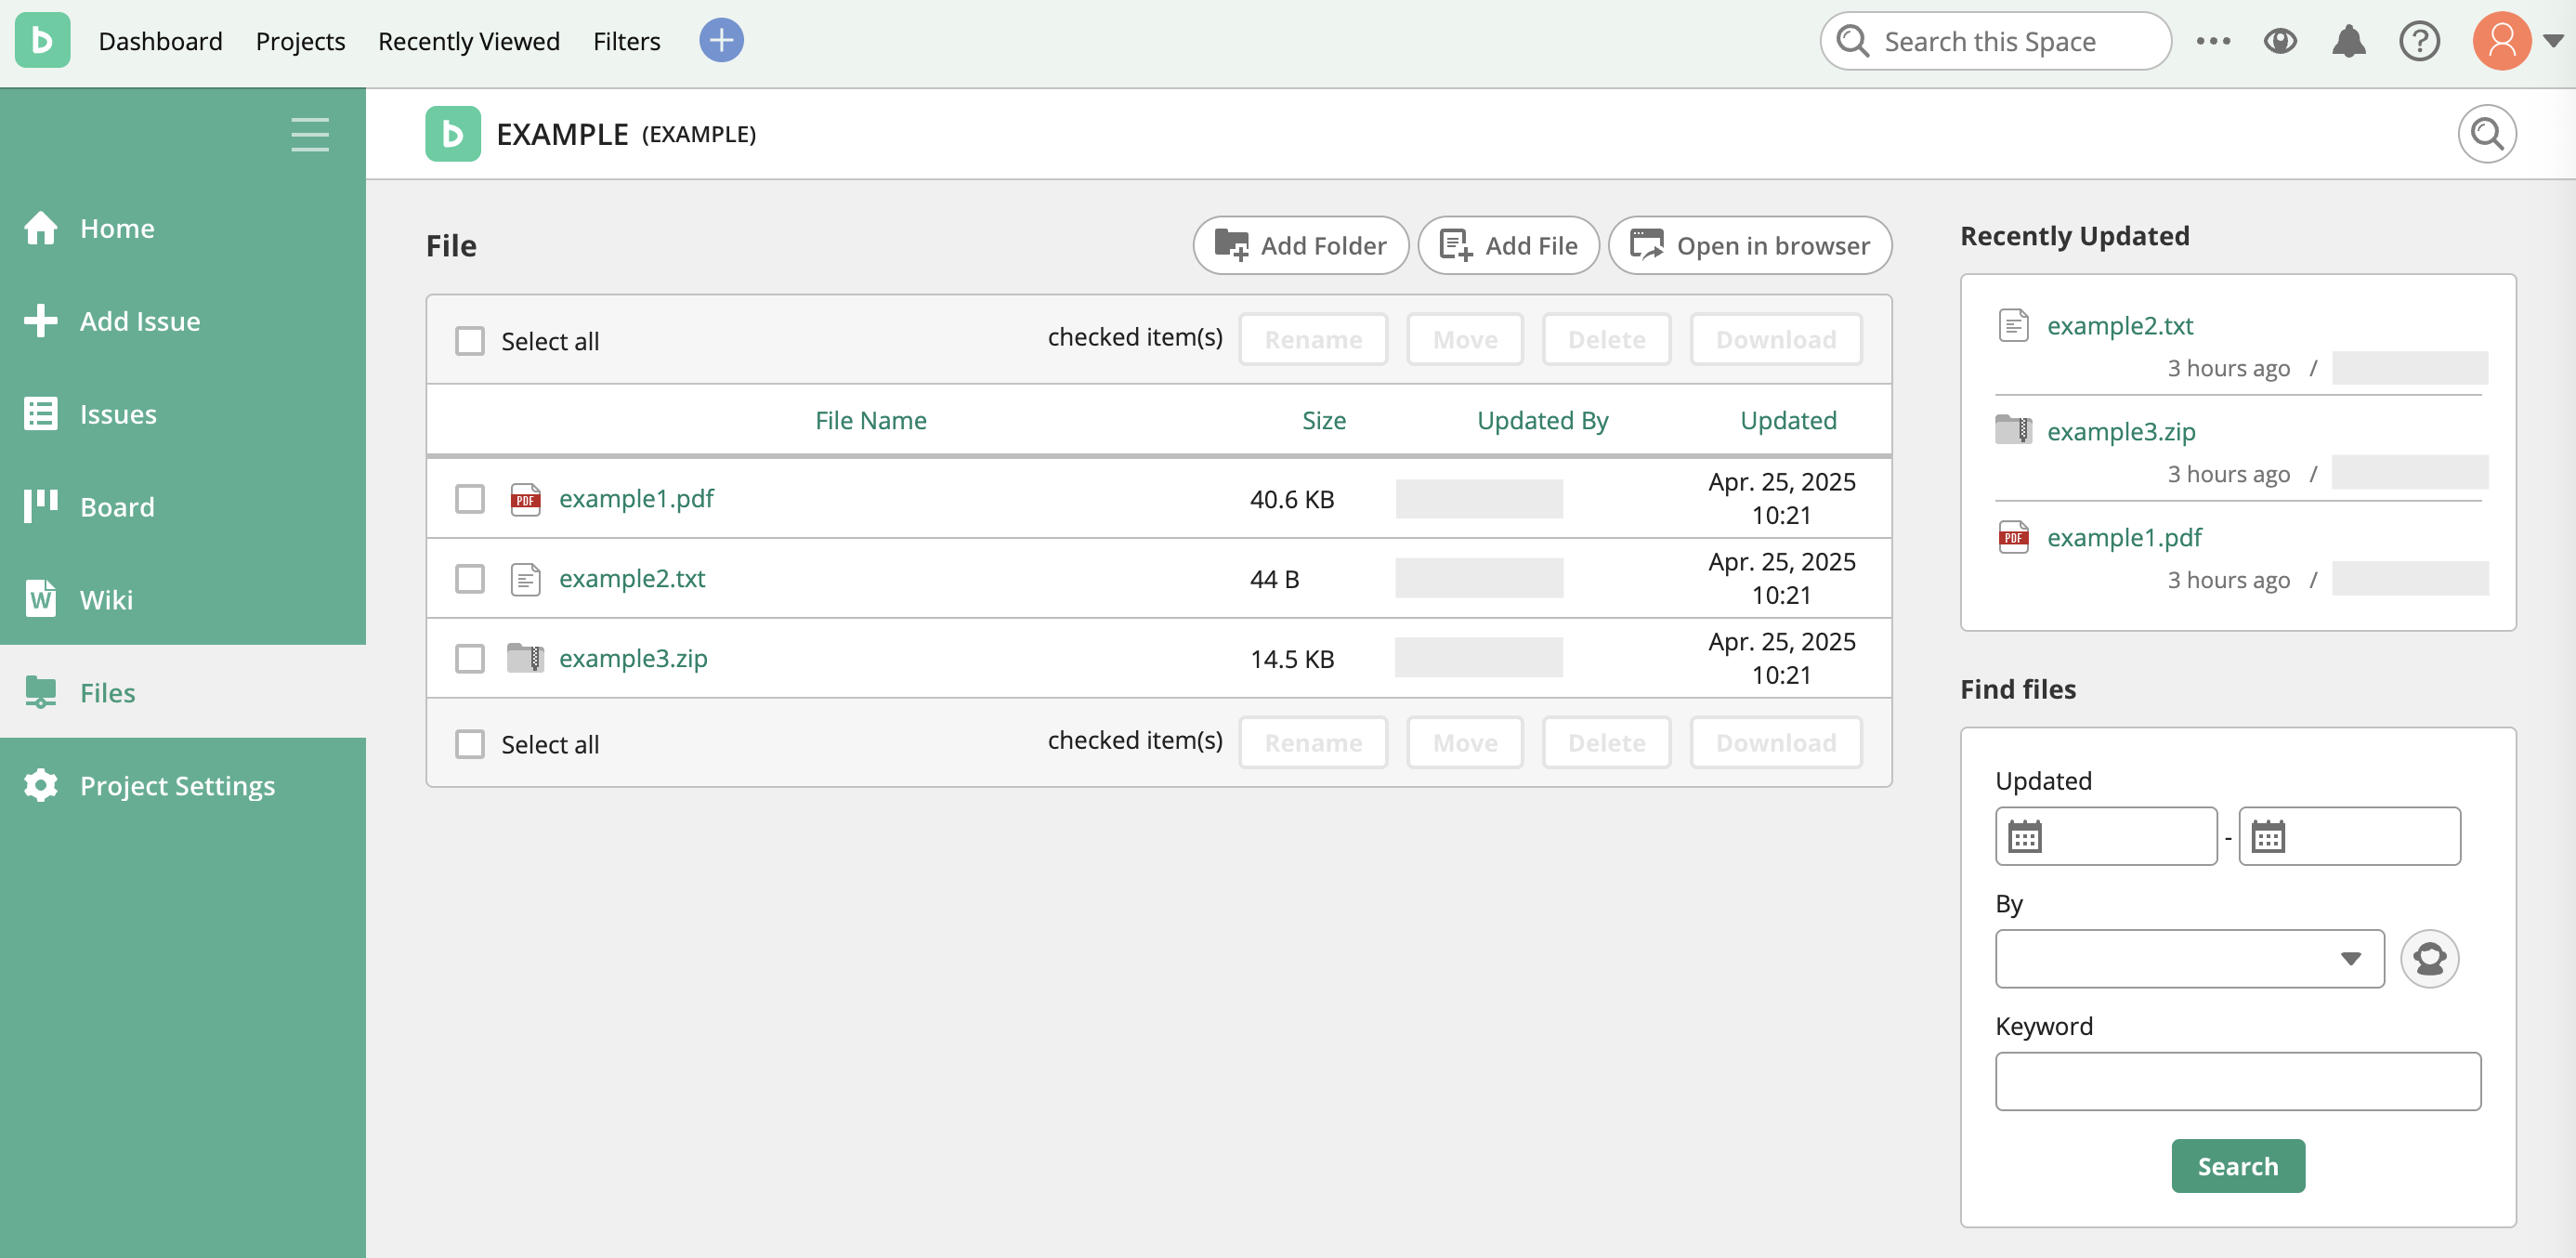The height and width of the screenshot is (1258, 2576).
Task: Click zip icon in Recently Updated
Action: coord(2013,429)
